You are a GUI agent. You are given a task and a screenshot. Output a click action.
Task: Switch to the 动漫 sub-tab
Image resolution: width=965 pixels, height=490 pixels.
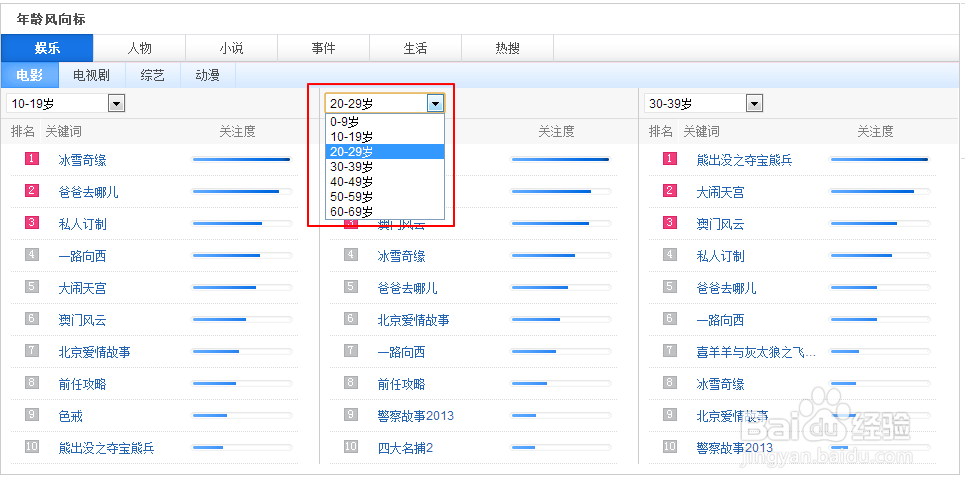[x=208, y=75]
